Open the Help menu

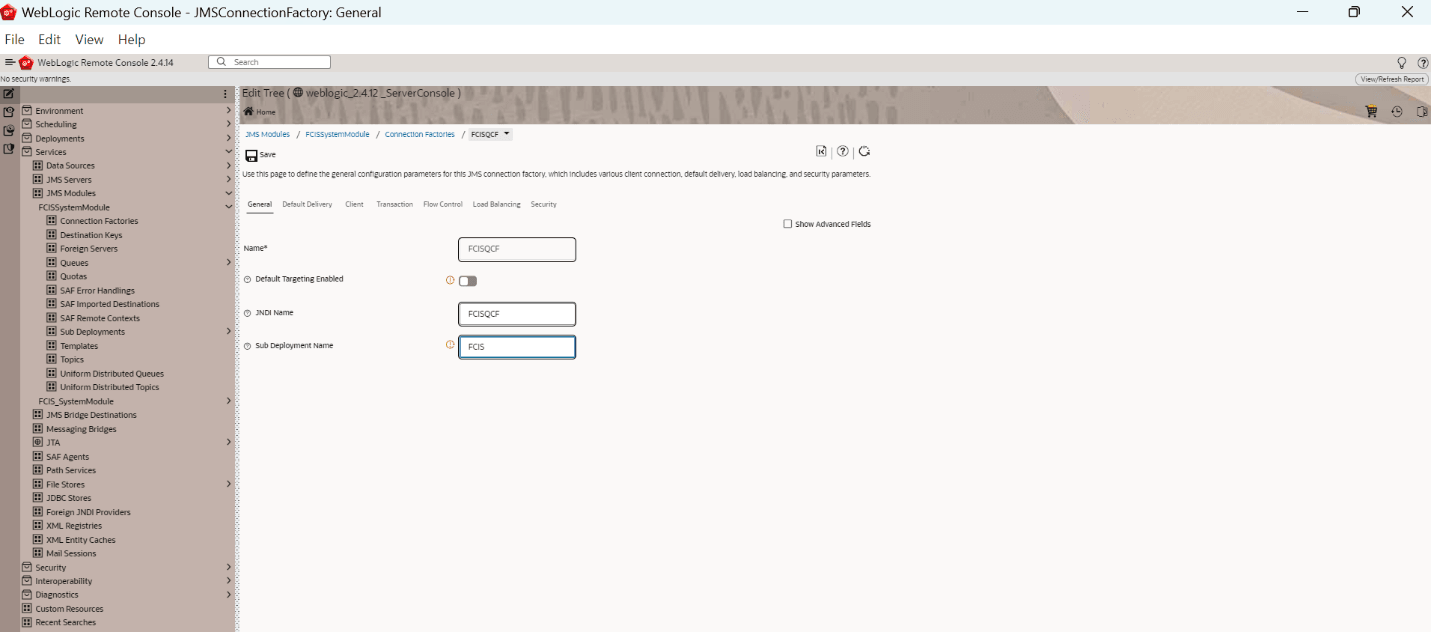(131, 39)
